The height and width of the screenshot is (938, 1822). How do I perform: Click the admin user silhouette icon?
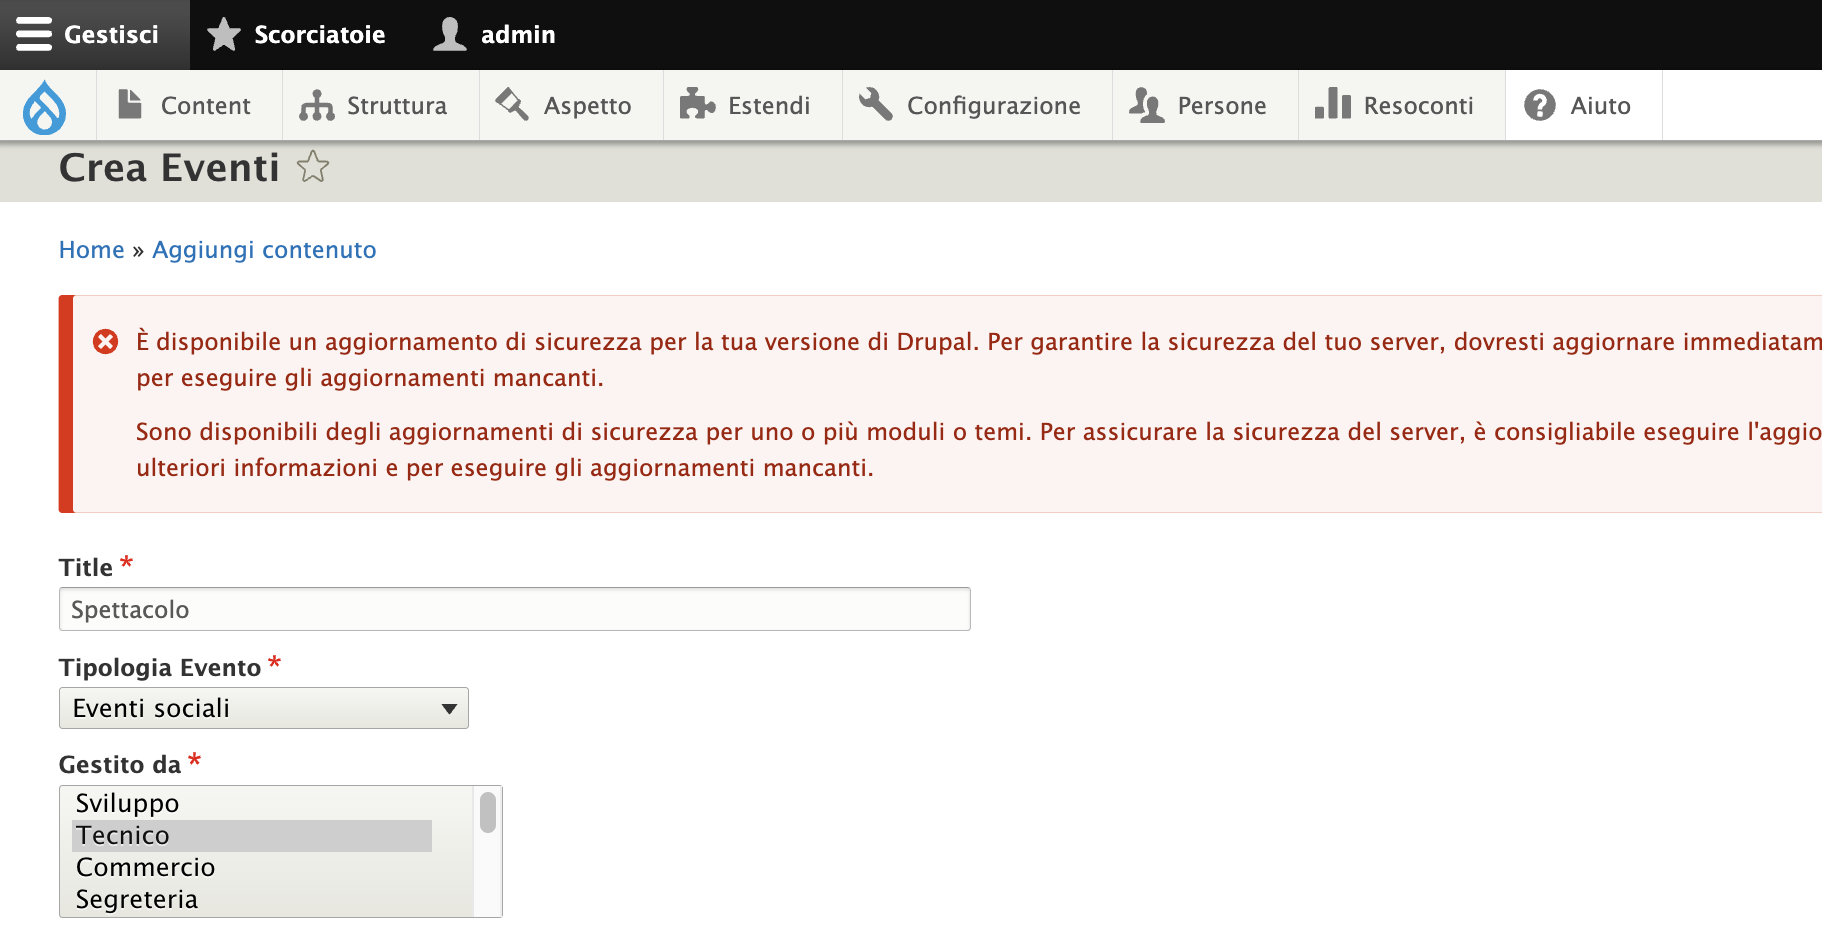(450, 34)
